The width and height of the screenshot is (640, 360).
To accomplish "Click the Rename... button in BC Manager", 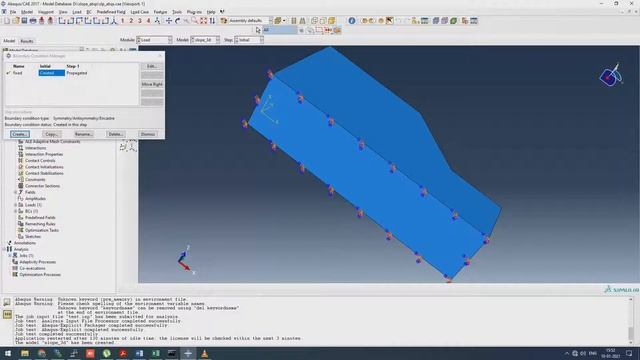I will click(83, 134).
